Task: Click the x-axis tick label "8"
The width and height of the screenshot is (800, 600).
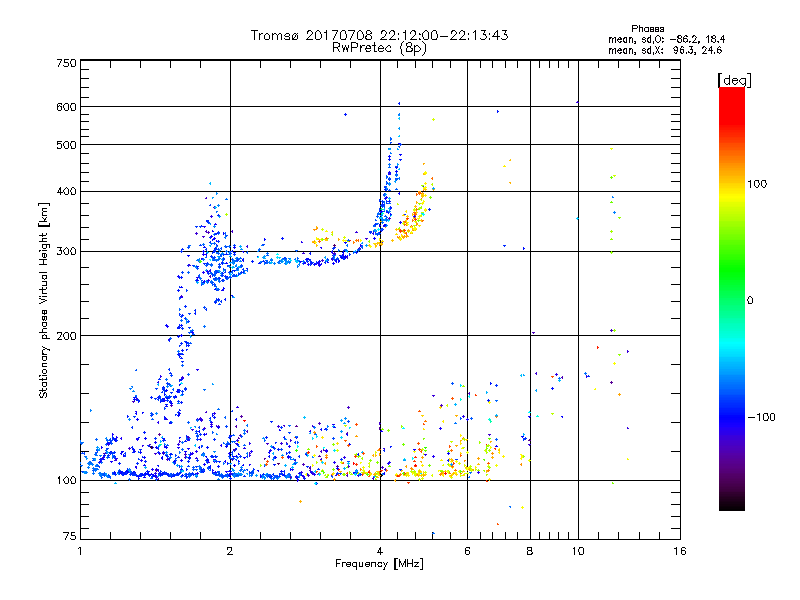Action: tap(530, 551)
